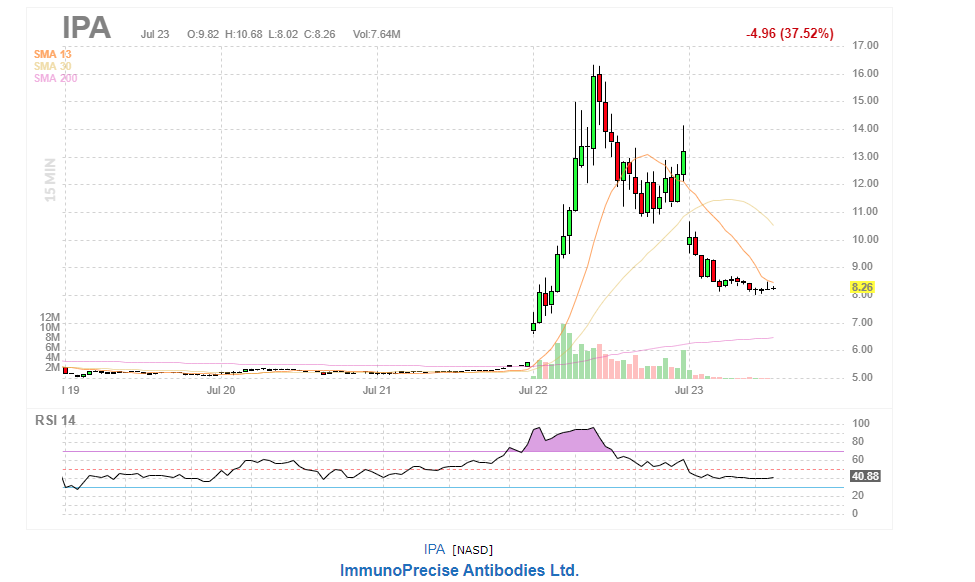
Task: Click the ImmunoPrecise Antibodies Ltd. link
Action: point(459,570)
